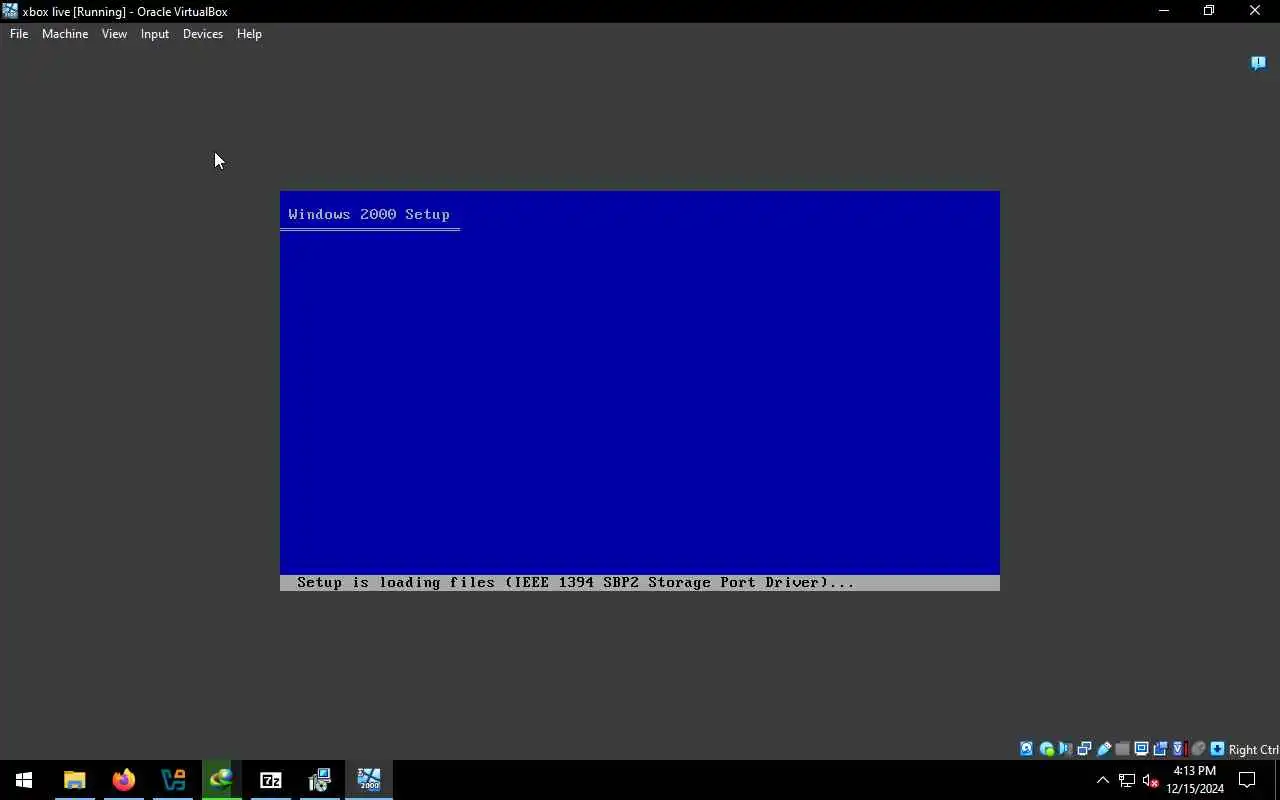Click the VirtualBox app icon in title bar
This screenshot has height=800, width=1280.
10,11
